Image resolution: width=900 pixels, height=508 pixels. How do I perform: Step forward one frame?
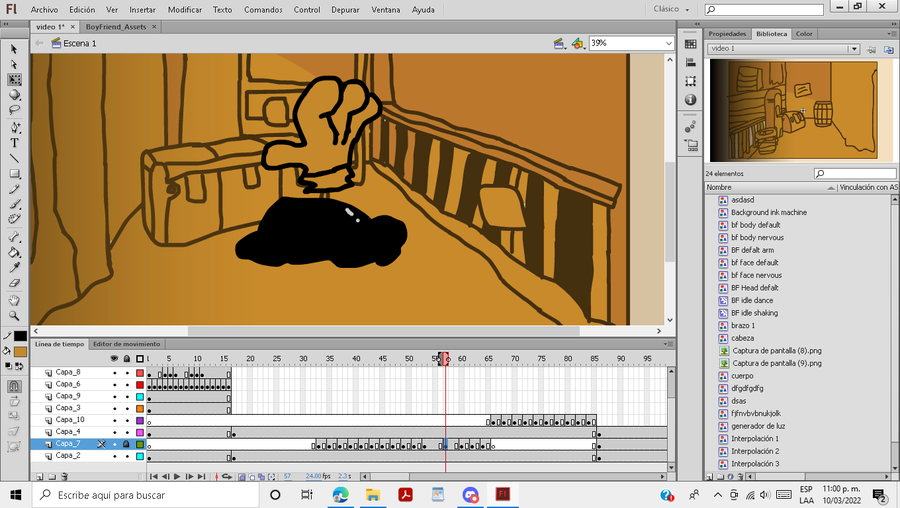[x=189, y=476]
